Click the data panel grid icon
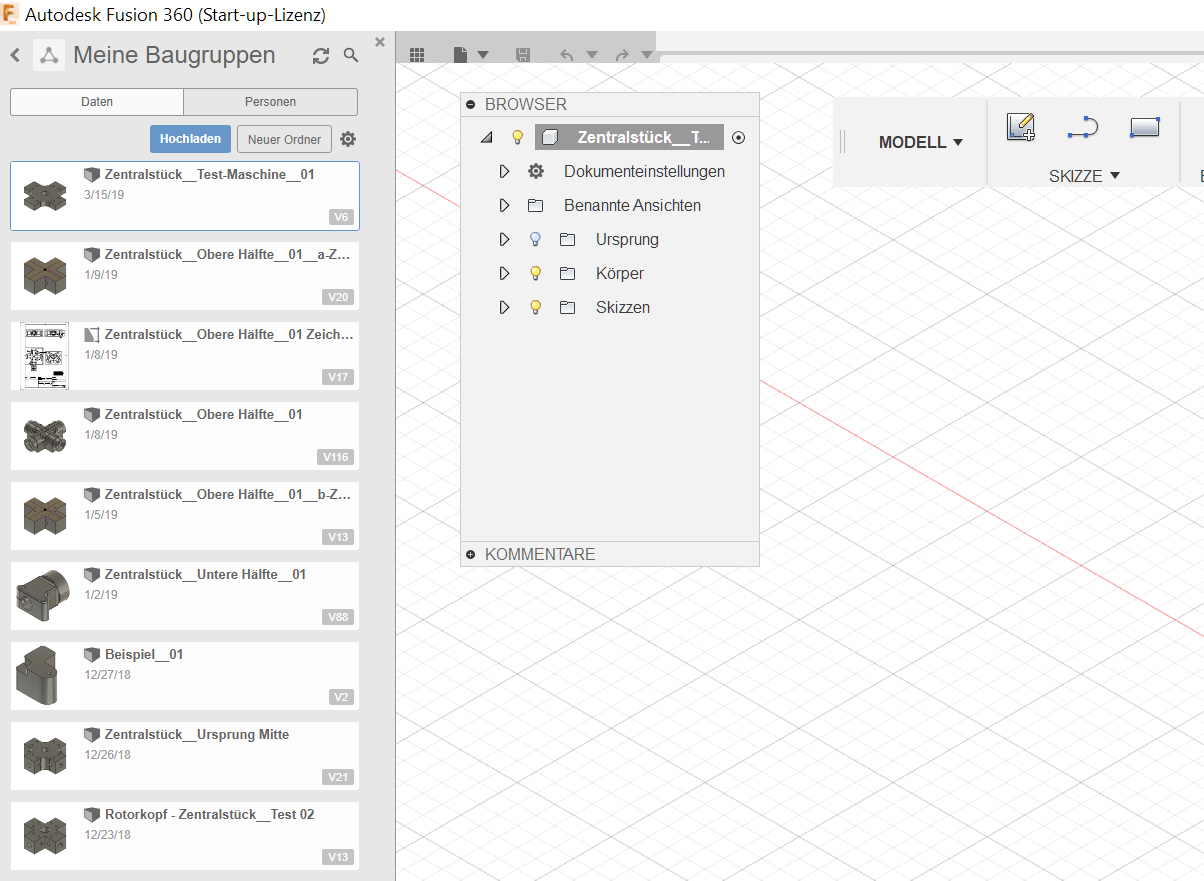1204x881 pixels. click(417, 55)
